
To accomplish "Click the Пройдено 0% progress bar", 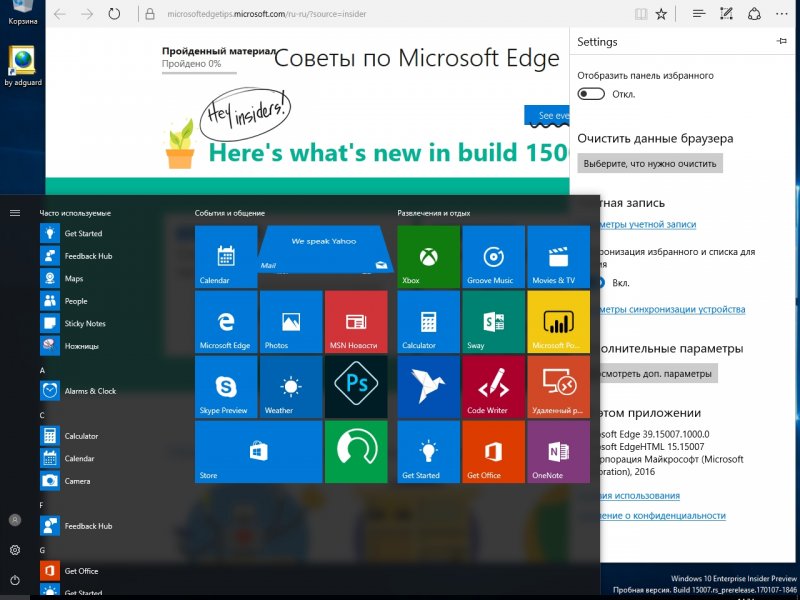I will [x=199, y=73].
